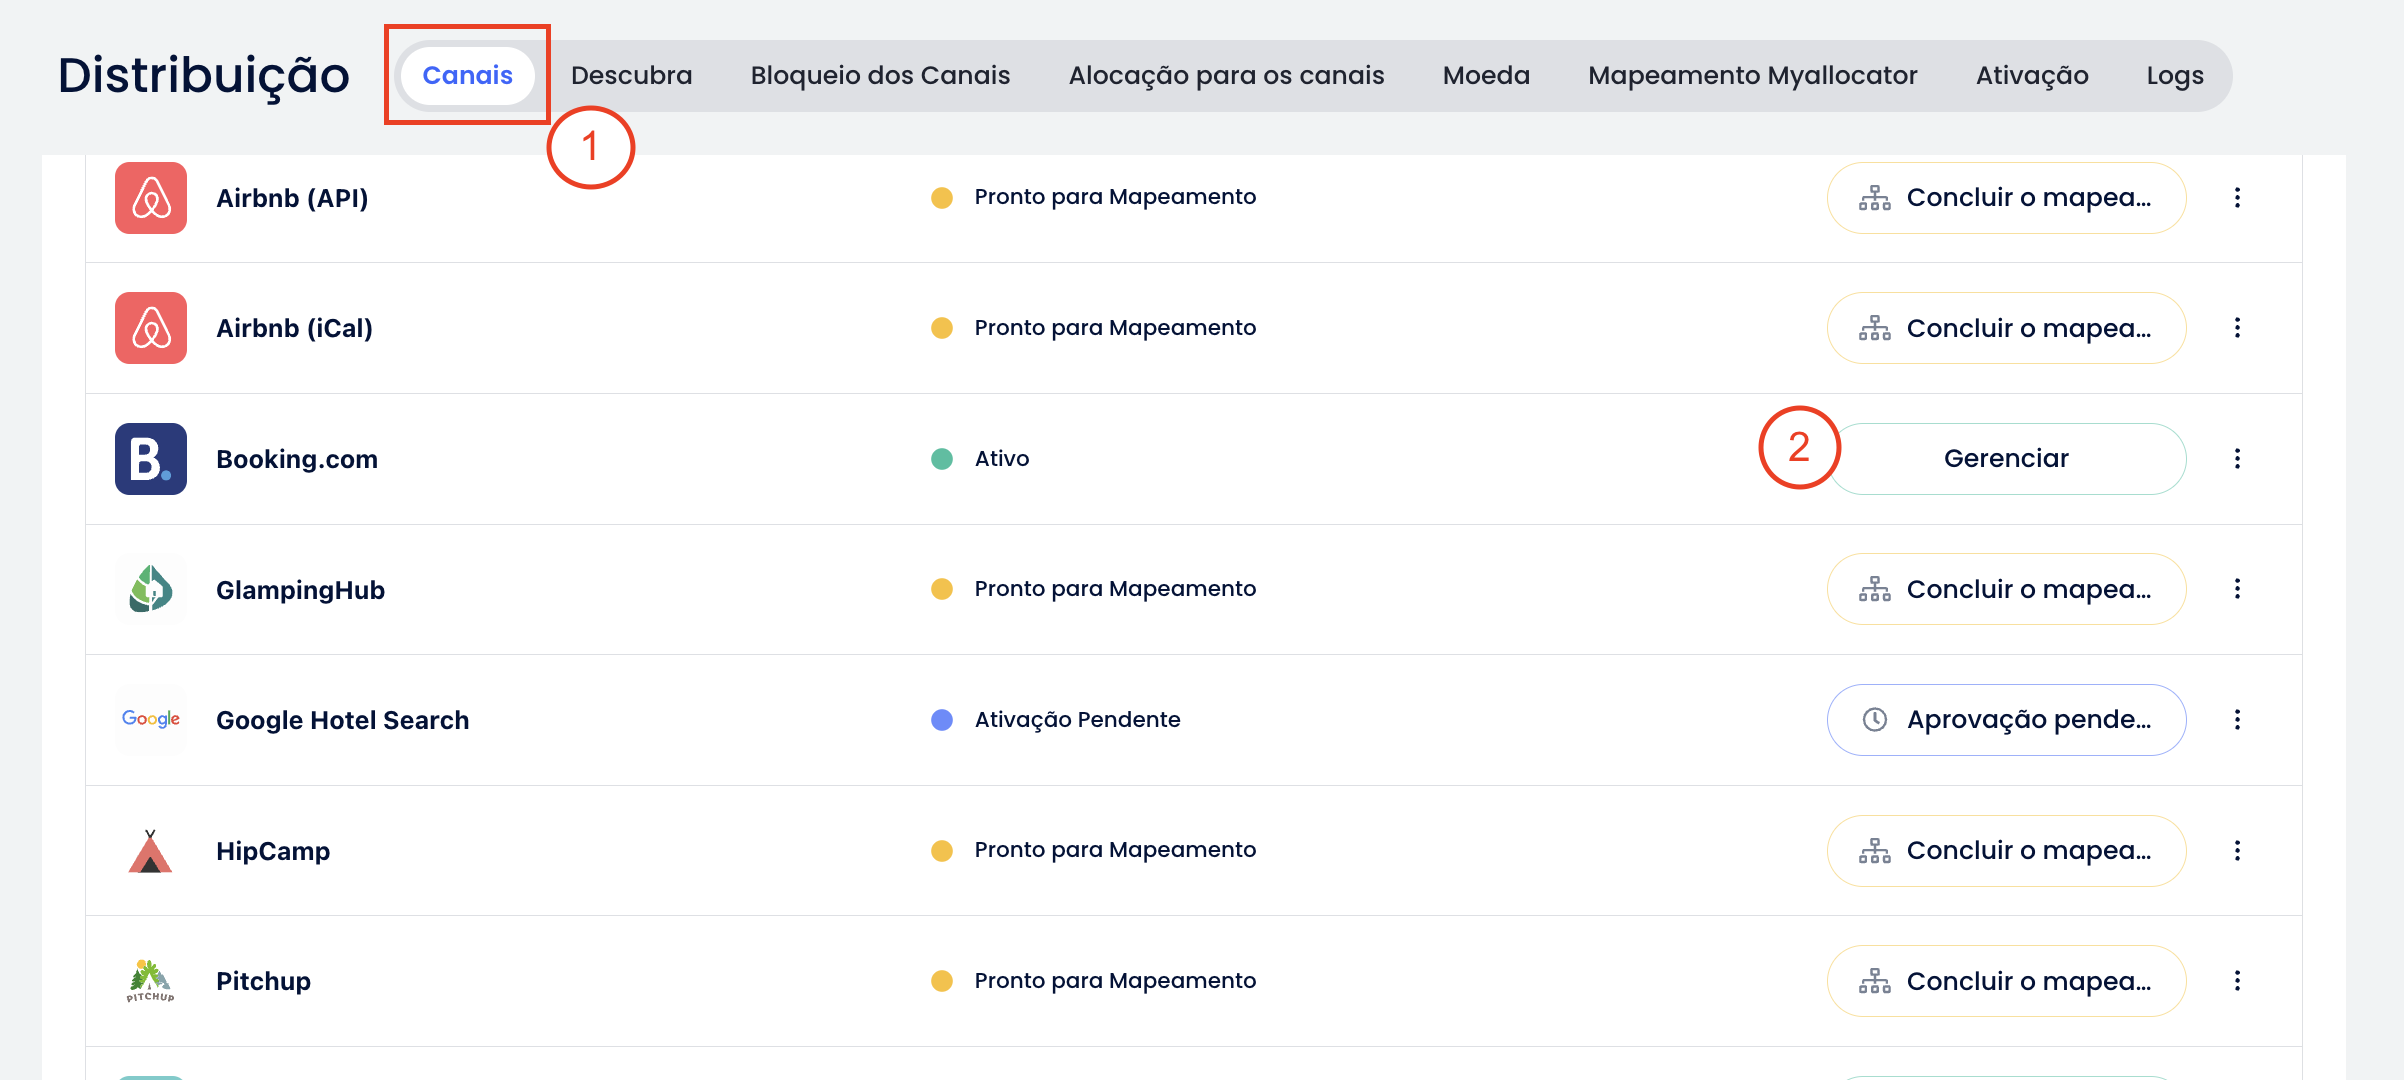This screenshot has width=2404, height=1080.
Task: Switch to the Descubra tab
Action: [631, 76]
